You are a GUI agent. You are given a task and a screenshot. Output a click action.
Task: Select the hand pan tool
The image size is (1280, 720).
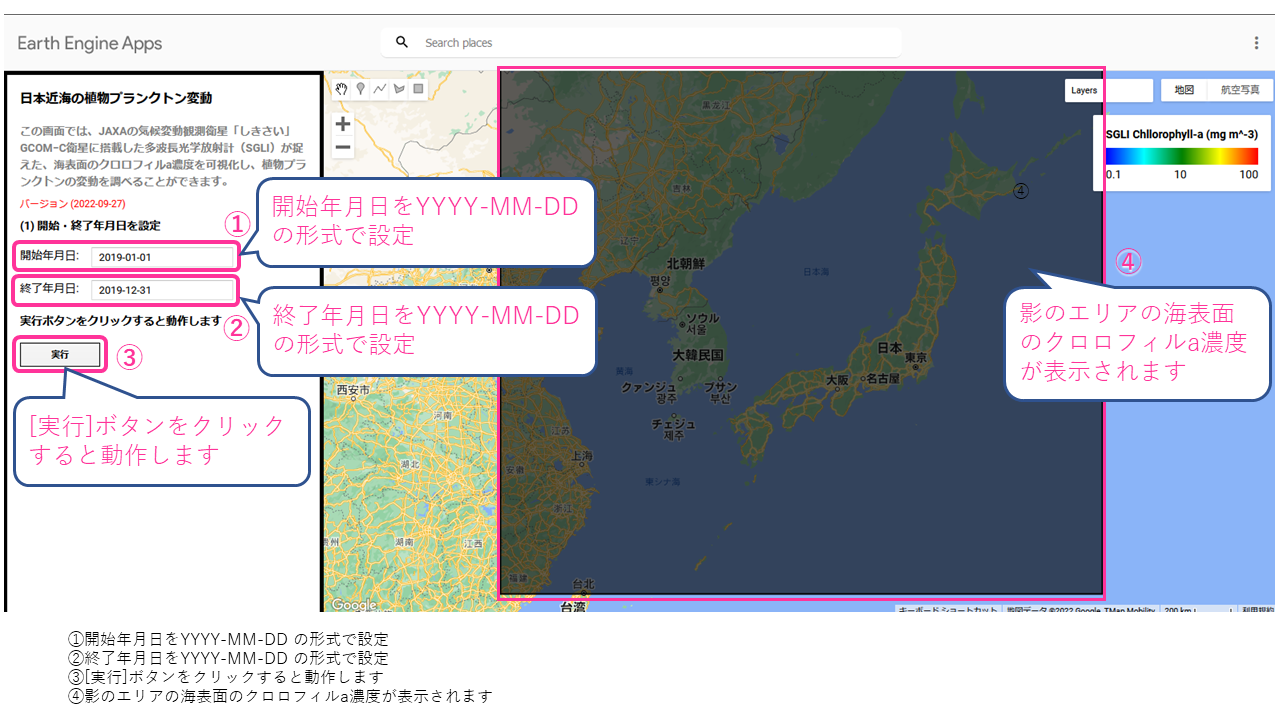click(342, 88)
